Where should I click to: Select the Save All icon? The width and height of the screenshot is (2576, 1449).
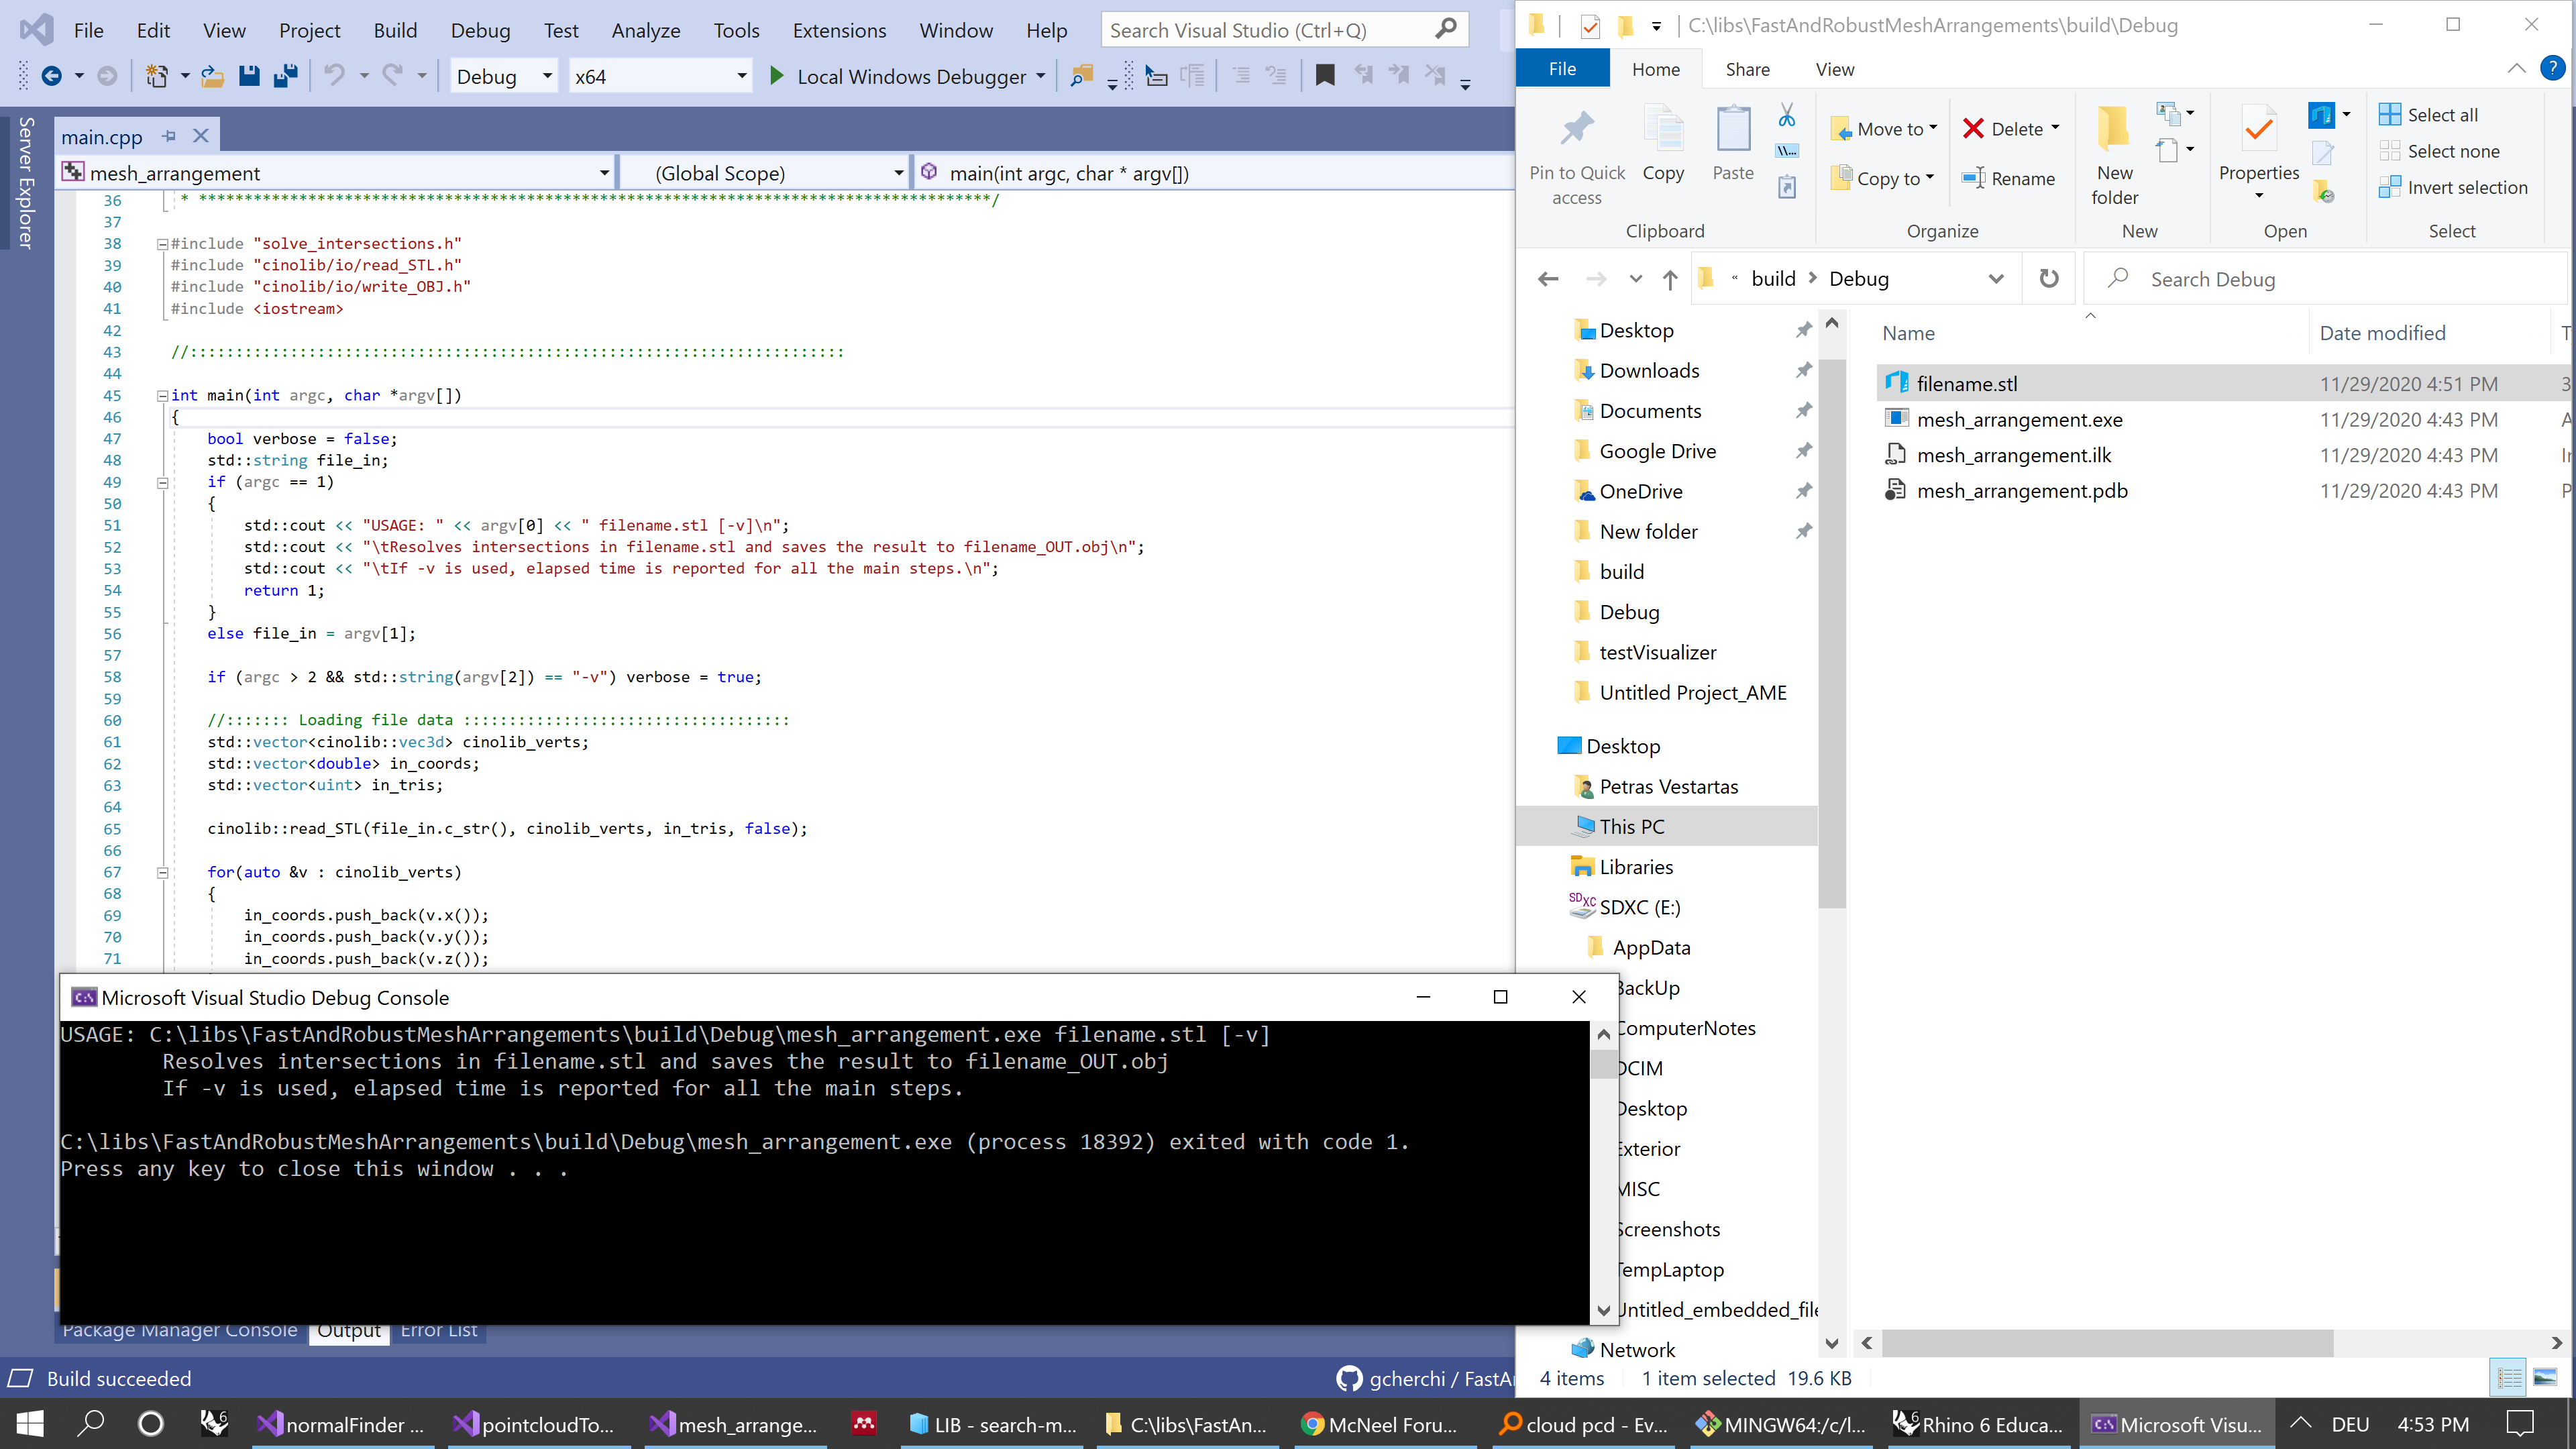[286, 75]
